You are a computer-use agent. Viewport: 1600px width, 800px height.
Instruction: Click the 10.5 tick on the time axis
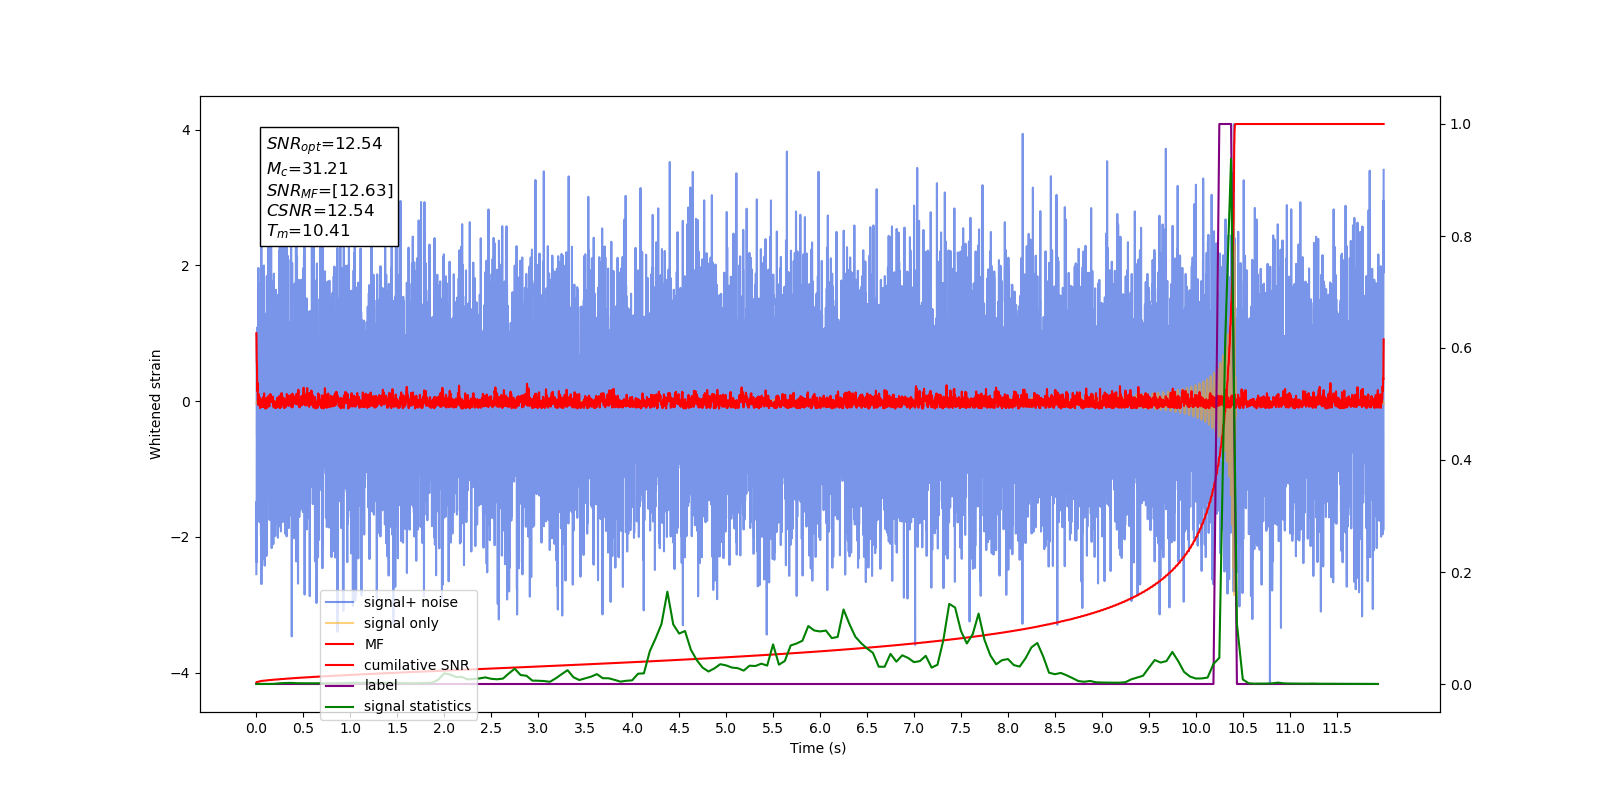pyautogui.click(x=1243, y=728)
